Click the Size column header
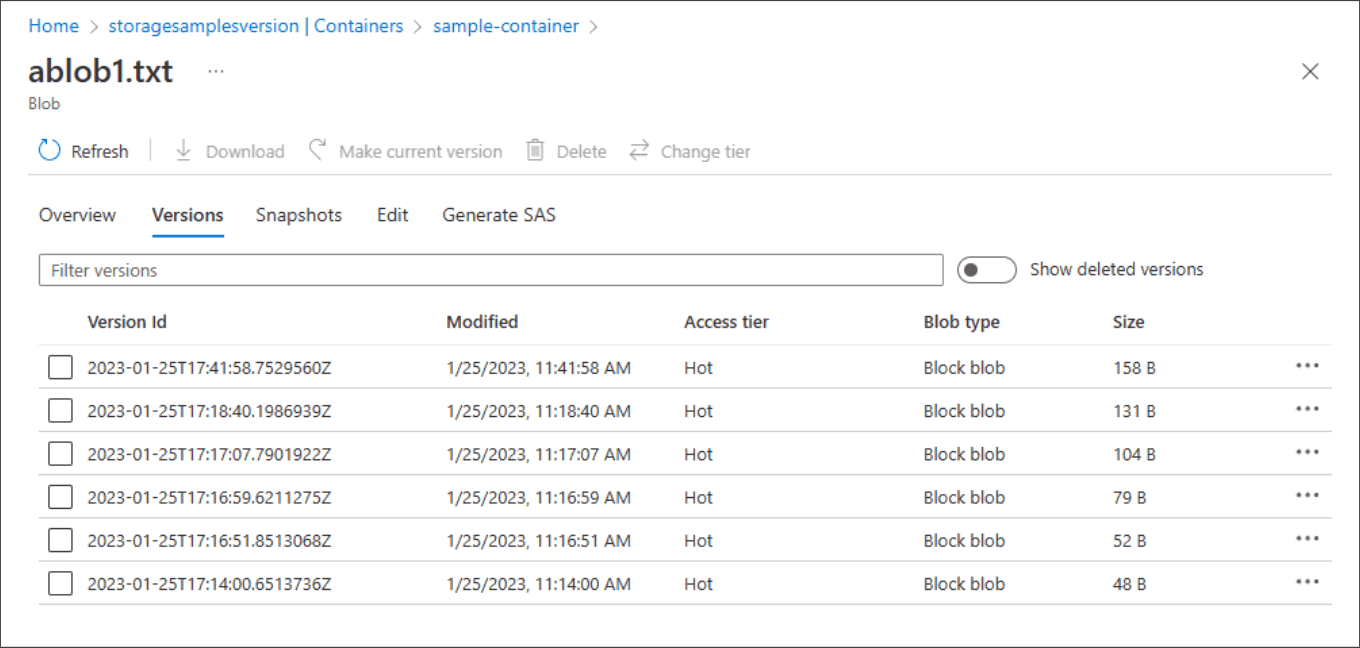1360x648 pixels. (1129, 322)
